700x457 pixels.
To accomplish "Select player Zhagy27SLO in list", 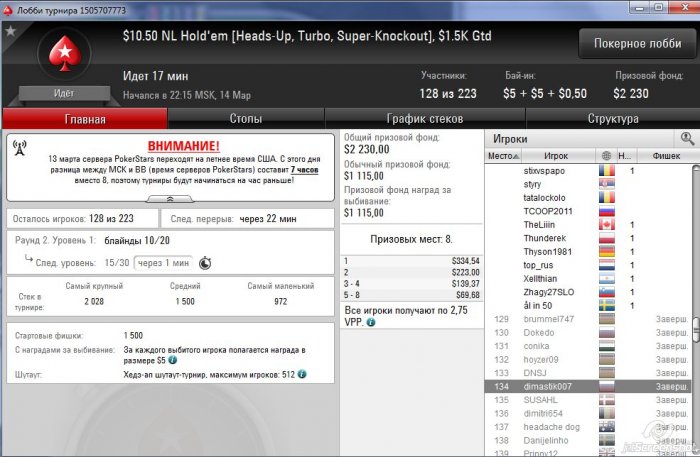I will pos(549,292).
